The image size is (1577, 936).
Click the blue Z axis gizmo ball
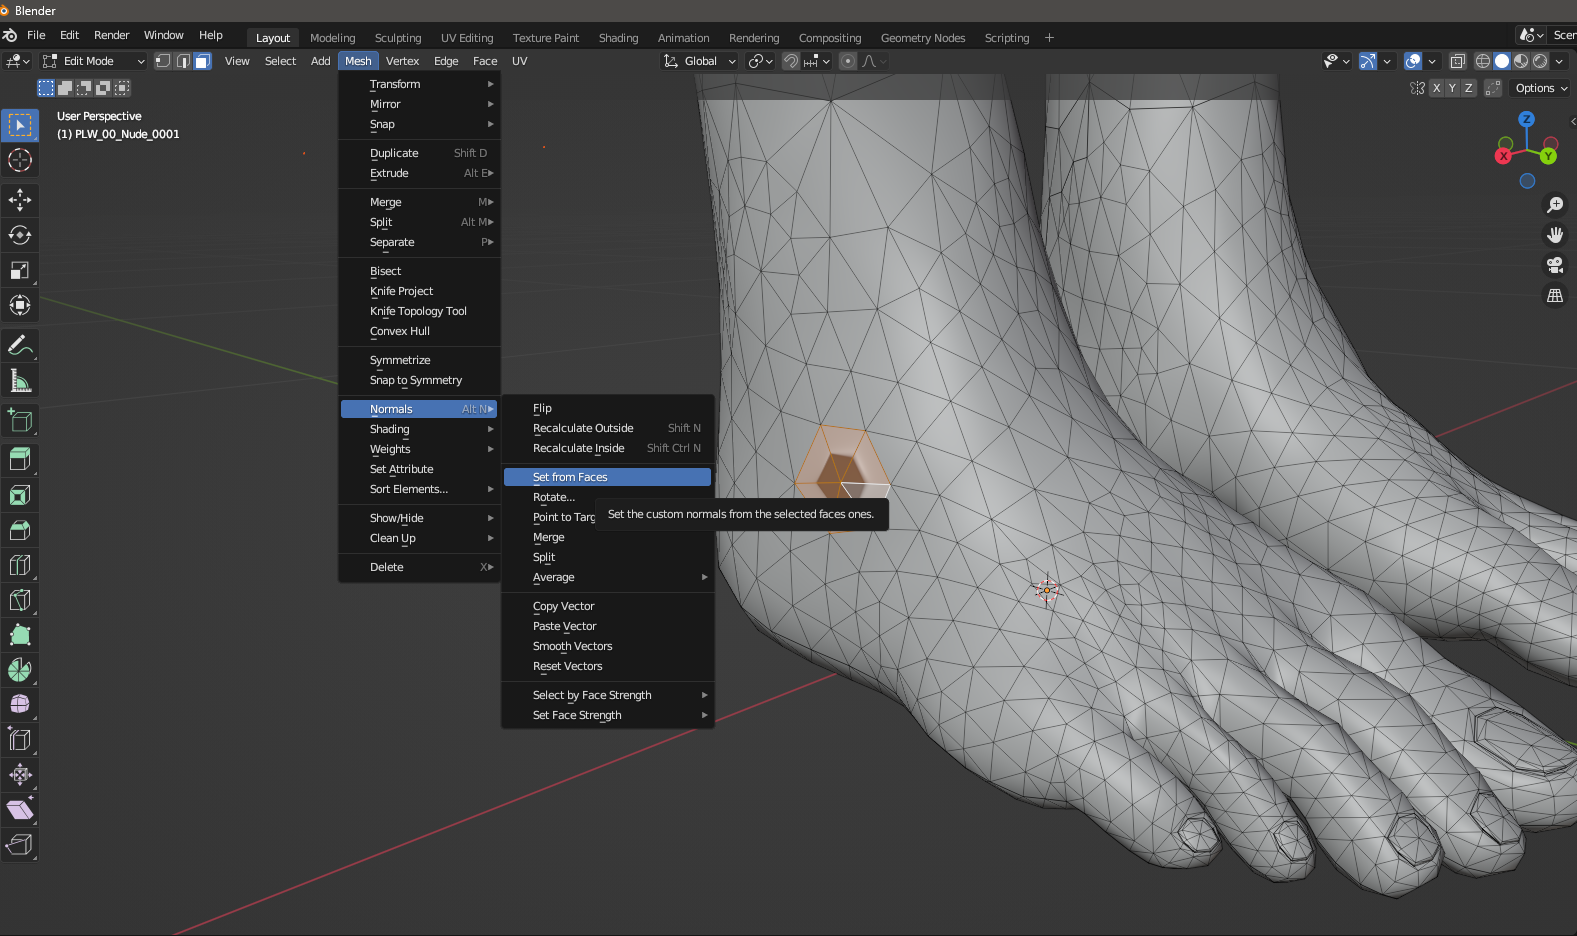point(1526,119)
